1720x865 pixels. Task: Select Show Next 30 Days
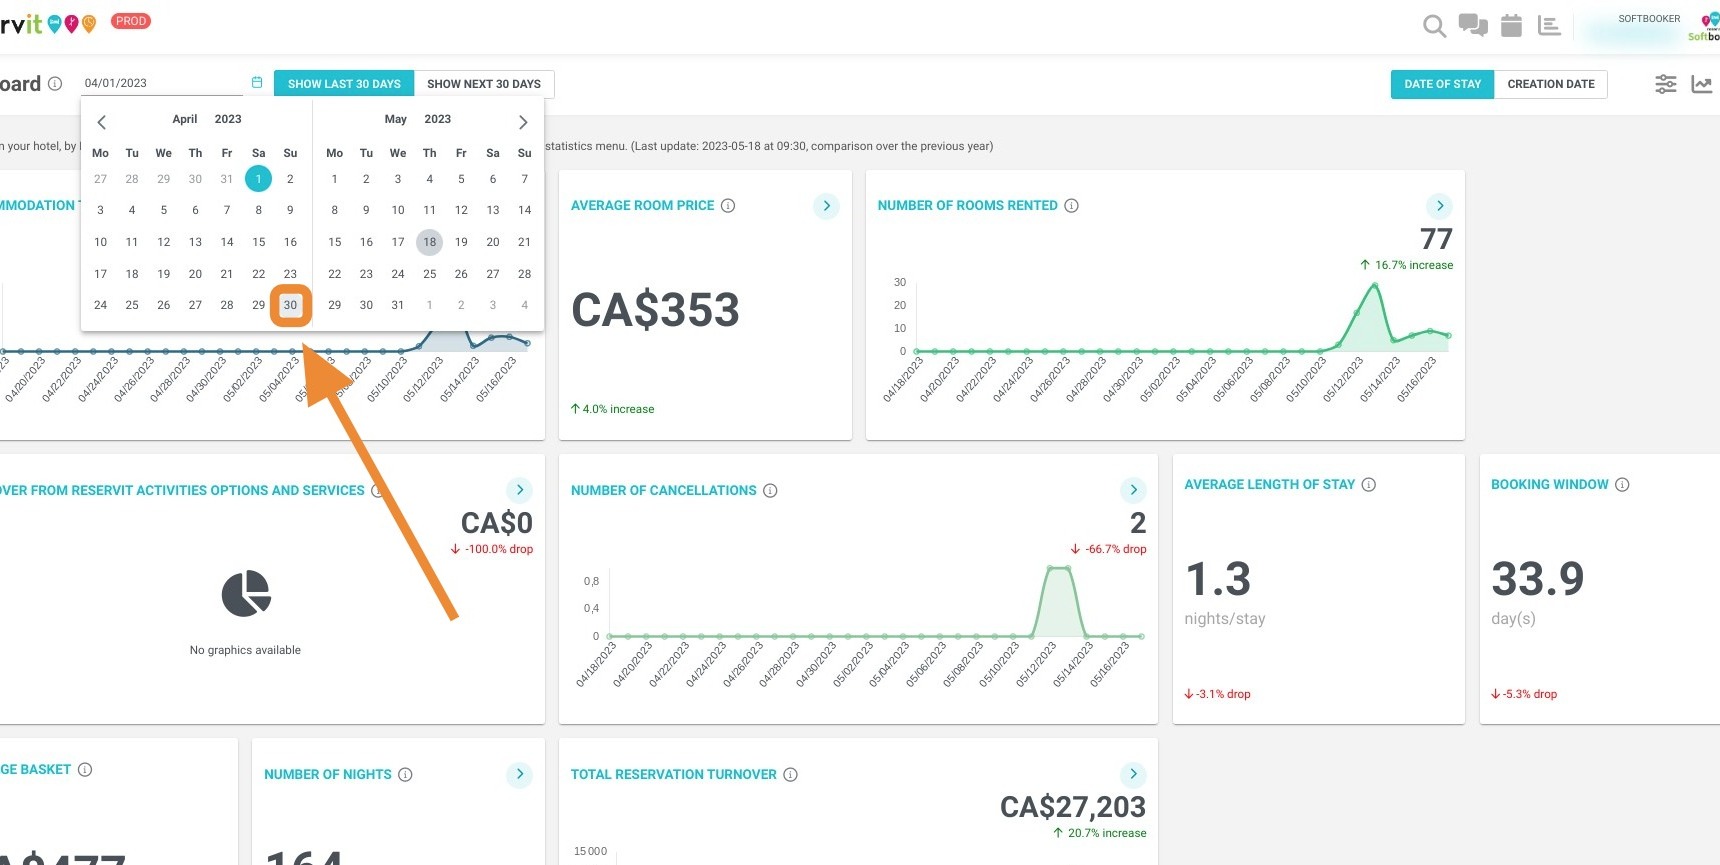point(484,84)
